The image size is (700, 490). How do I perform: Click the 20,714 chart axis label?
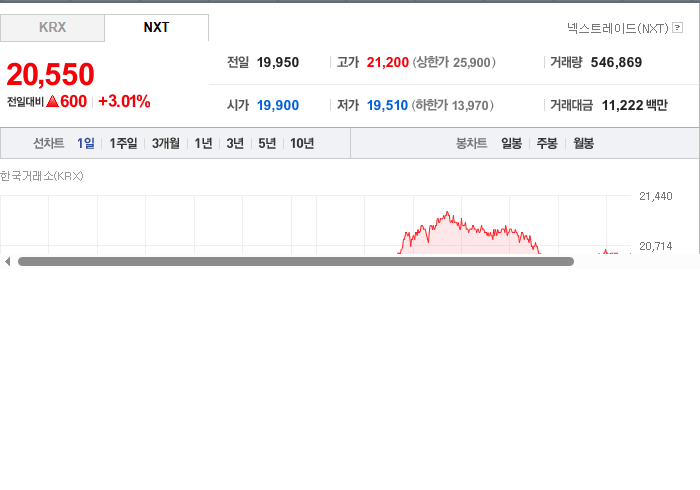pyautogui.click(x=655, y=246)
